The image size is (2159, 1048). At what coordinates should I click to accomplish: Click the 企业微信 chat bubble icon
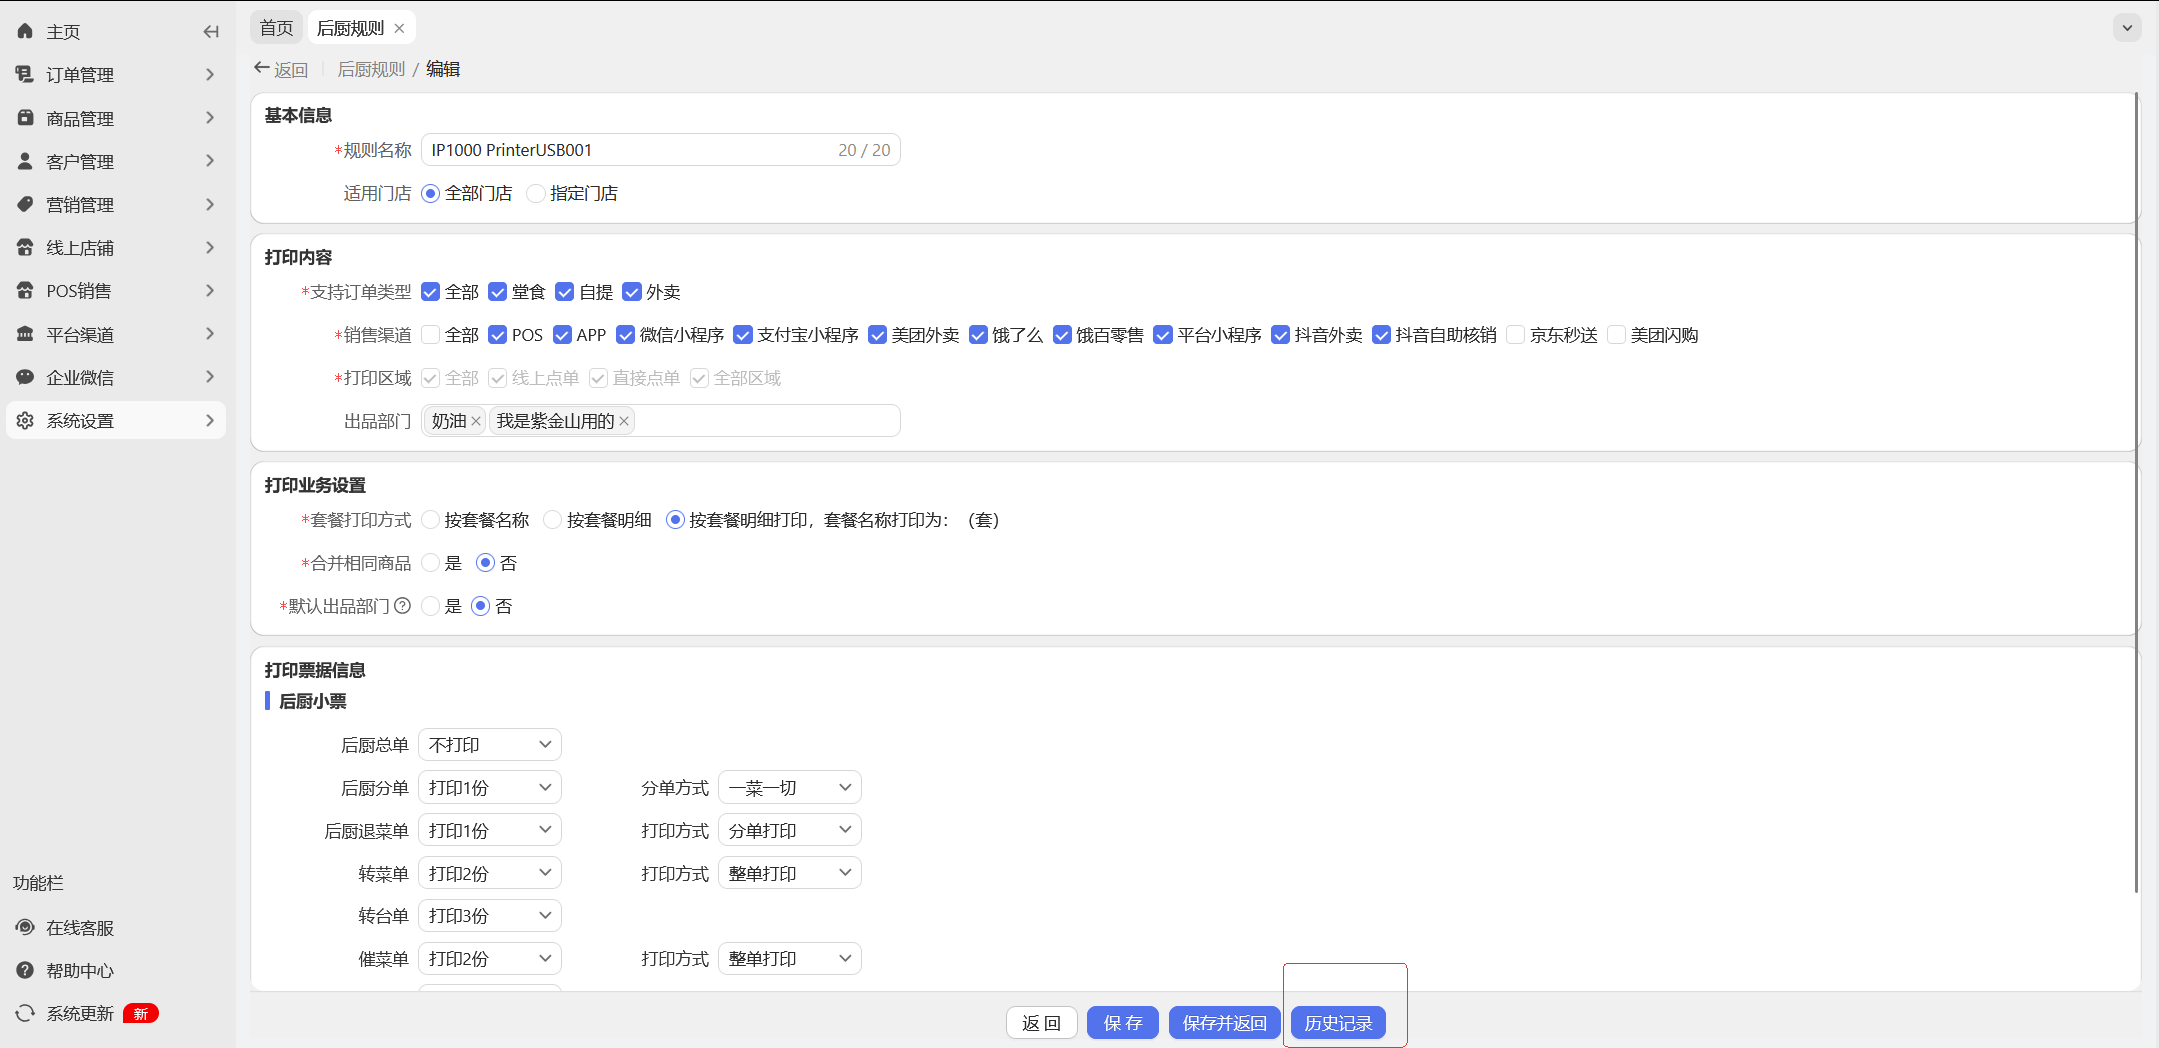pyautogui.click(x=25, y=377)
